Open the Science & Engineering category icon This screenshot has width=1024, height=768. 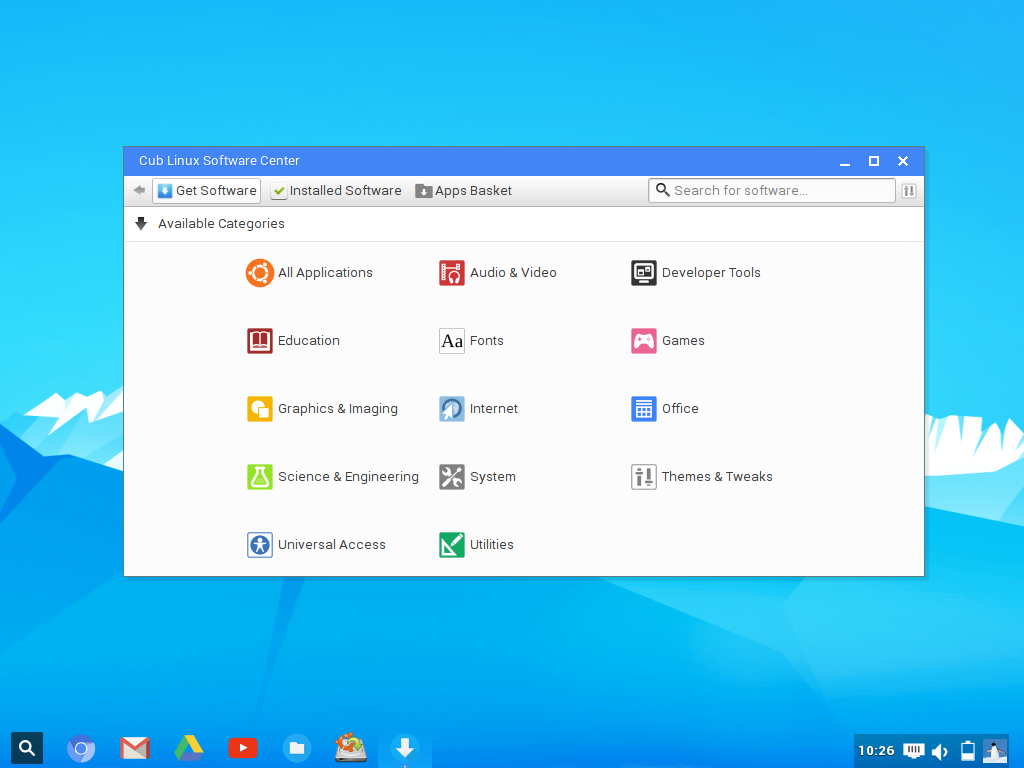click(259, 477)
